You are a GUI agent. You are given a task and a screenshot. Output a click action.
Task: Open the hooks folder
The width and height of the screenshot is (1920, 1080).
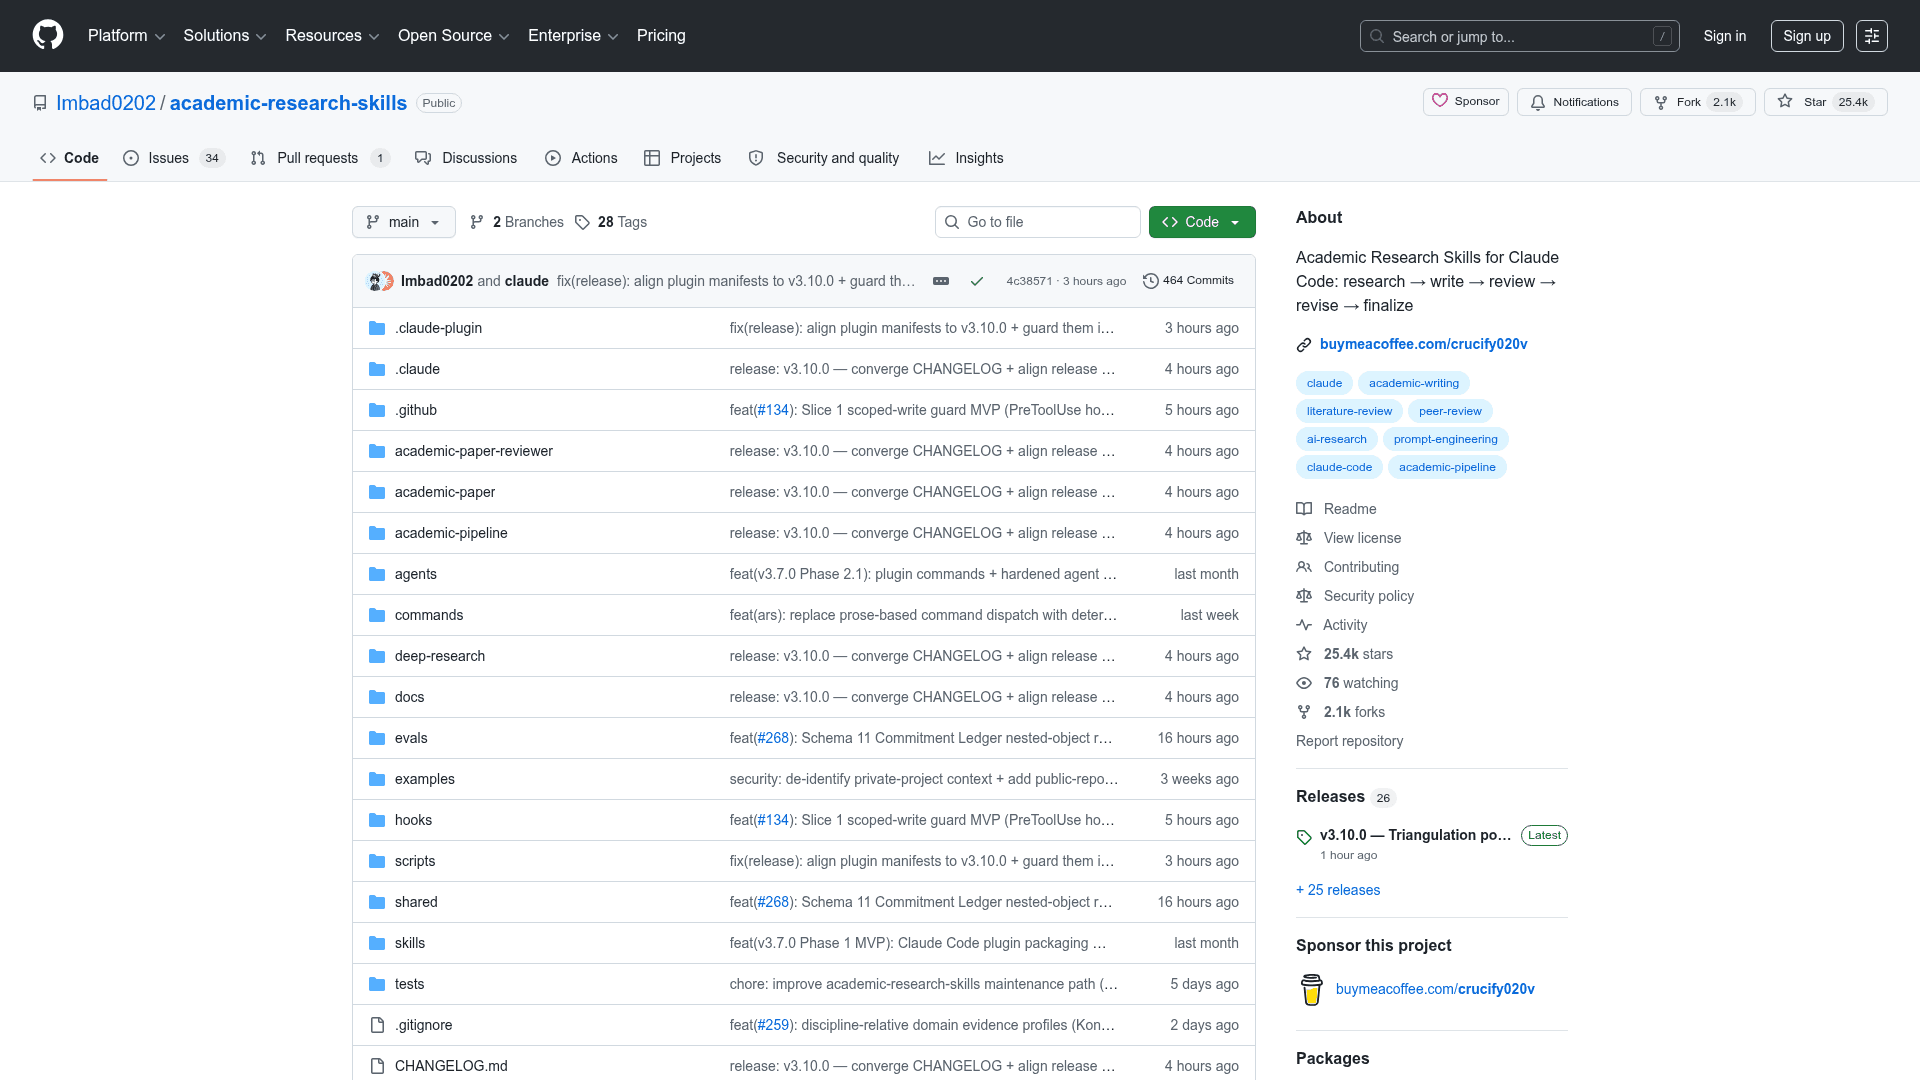coord(413,820)
